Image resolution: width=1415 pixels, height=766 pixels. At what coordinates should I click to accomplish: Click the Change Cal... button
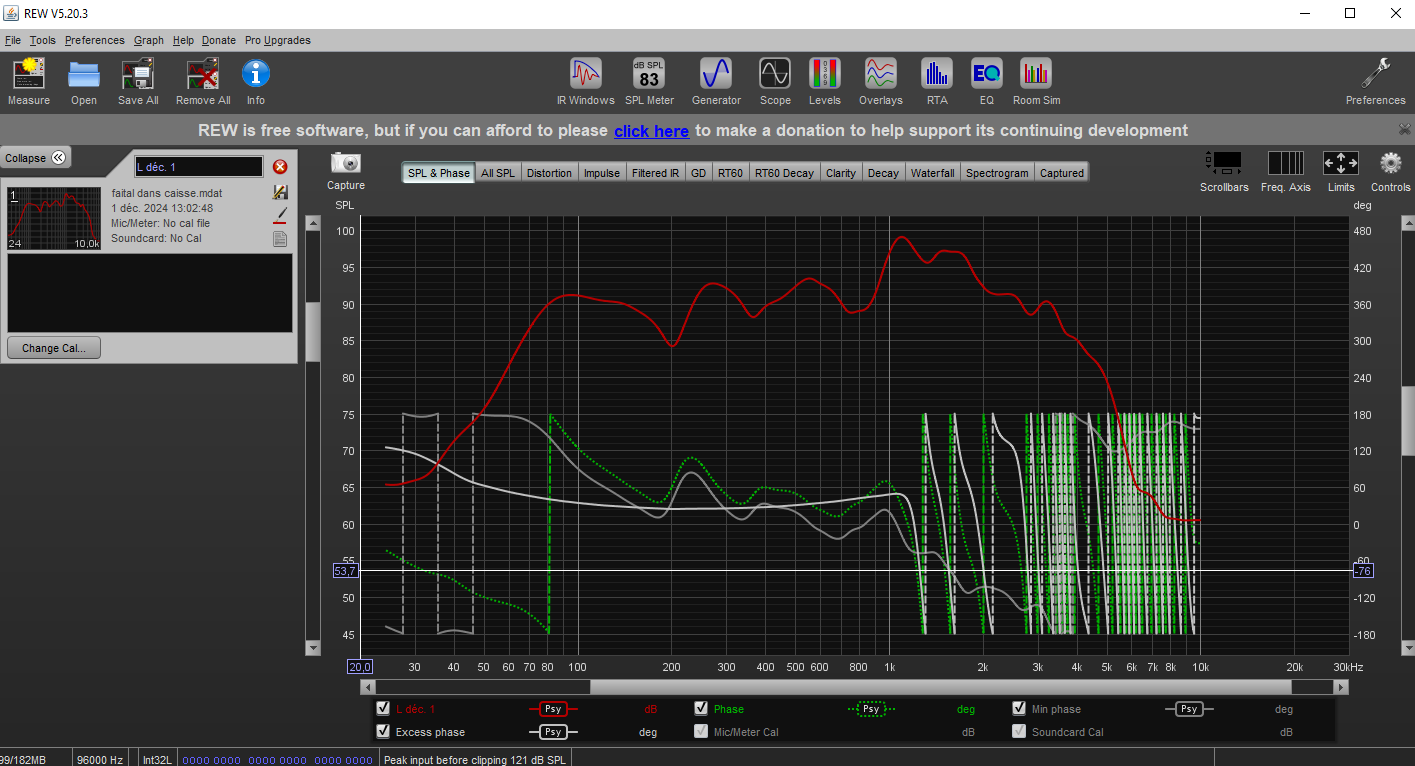[54, 348]
